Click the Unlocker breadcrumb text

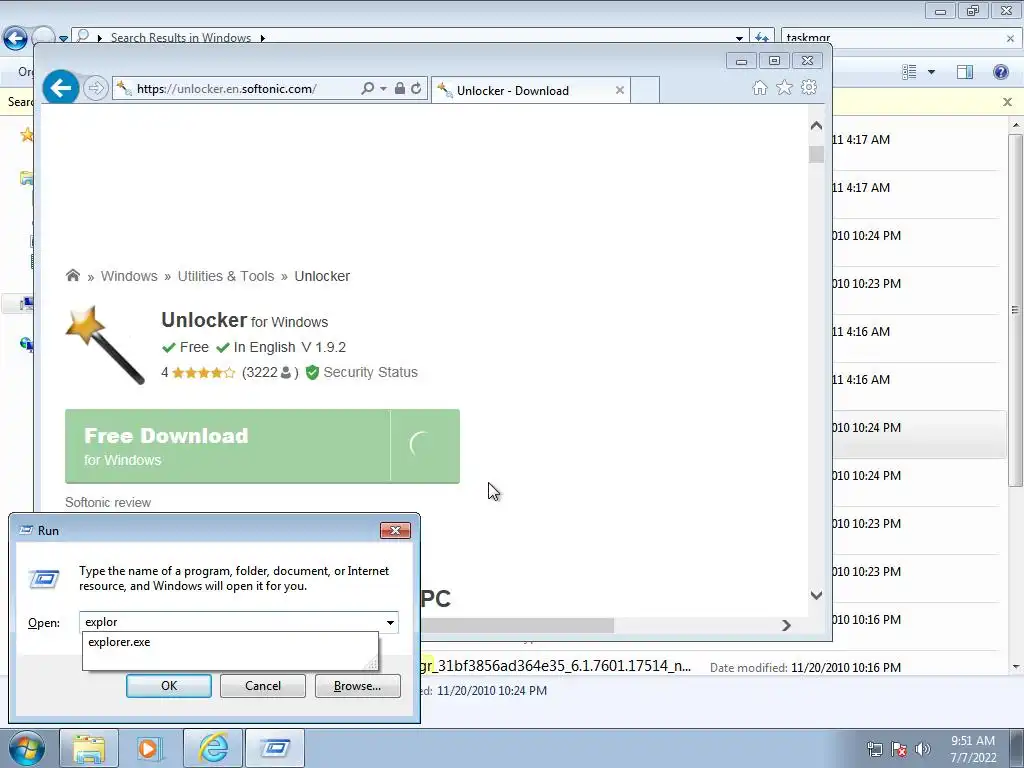click(x=322, y=276)
